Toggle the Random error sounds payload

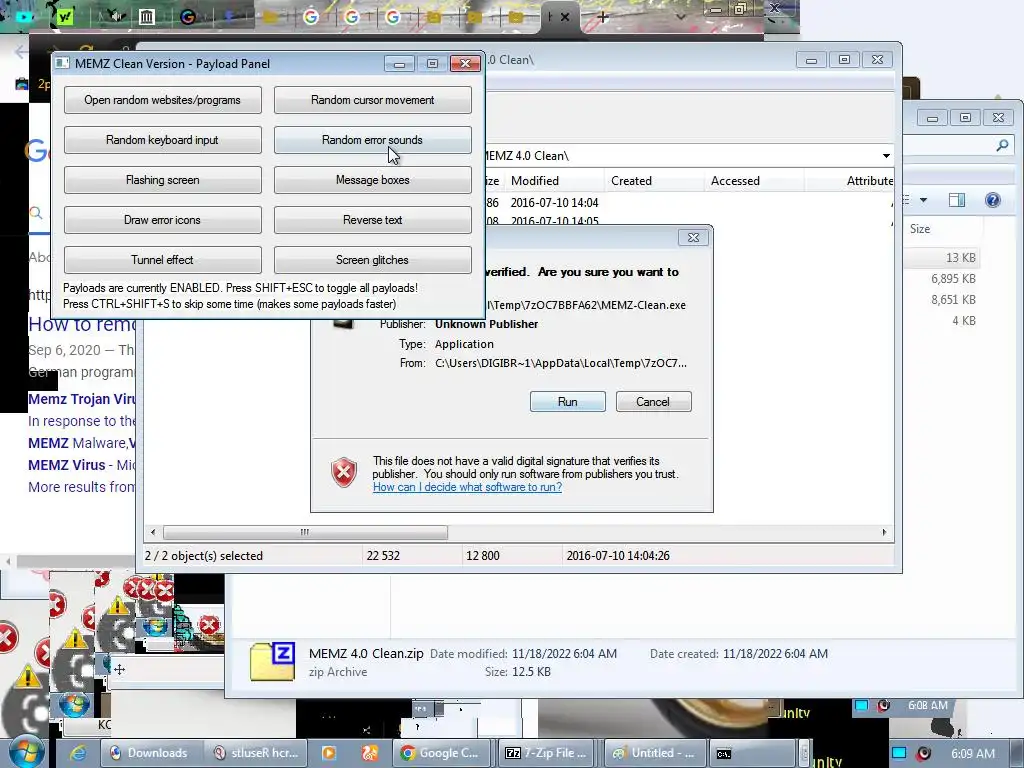click(x=372, y=140)
